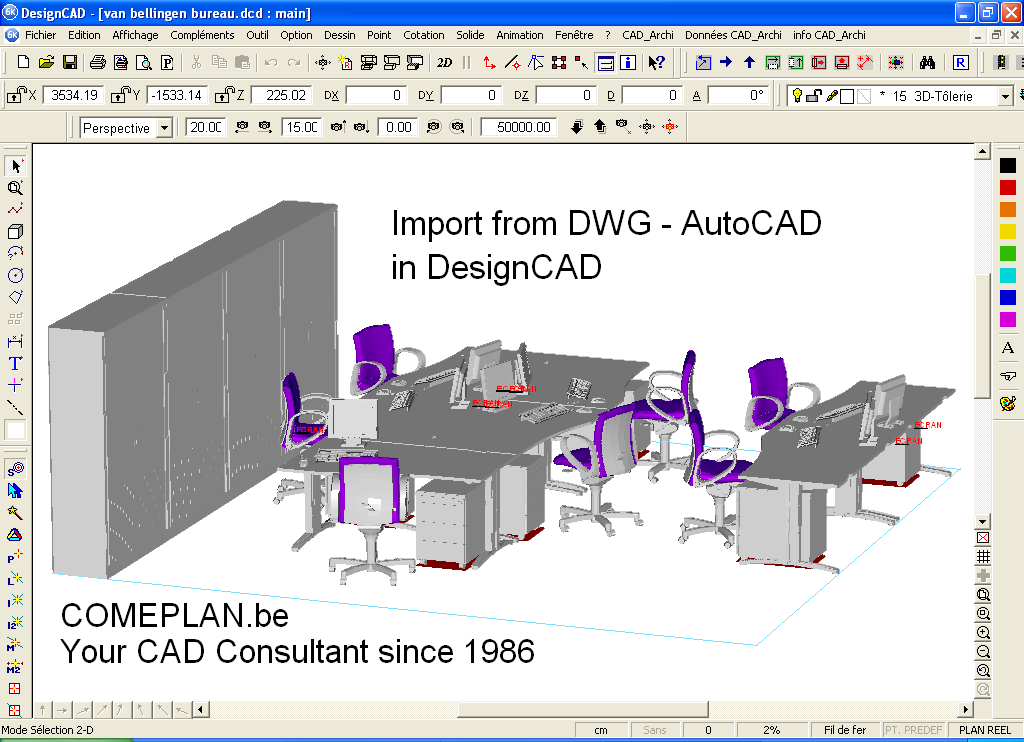This screenshot has width=1024, height=742.
Task: Click the PT. PREDEF status button
Action: coord(914,730)
